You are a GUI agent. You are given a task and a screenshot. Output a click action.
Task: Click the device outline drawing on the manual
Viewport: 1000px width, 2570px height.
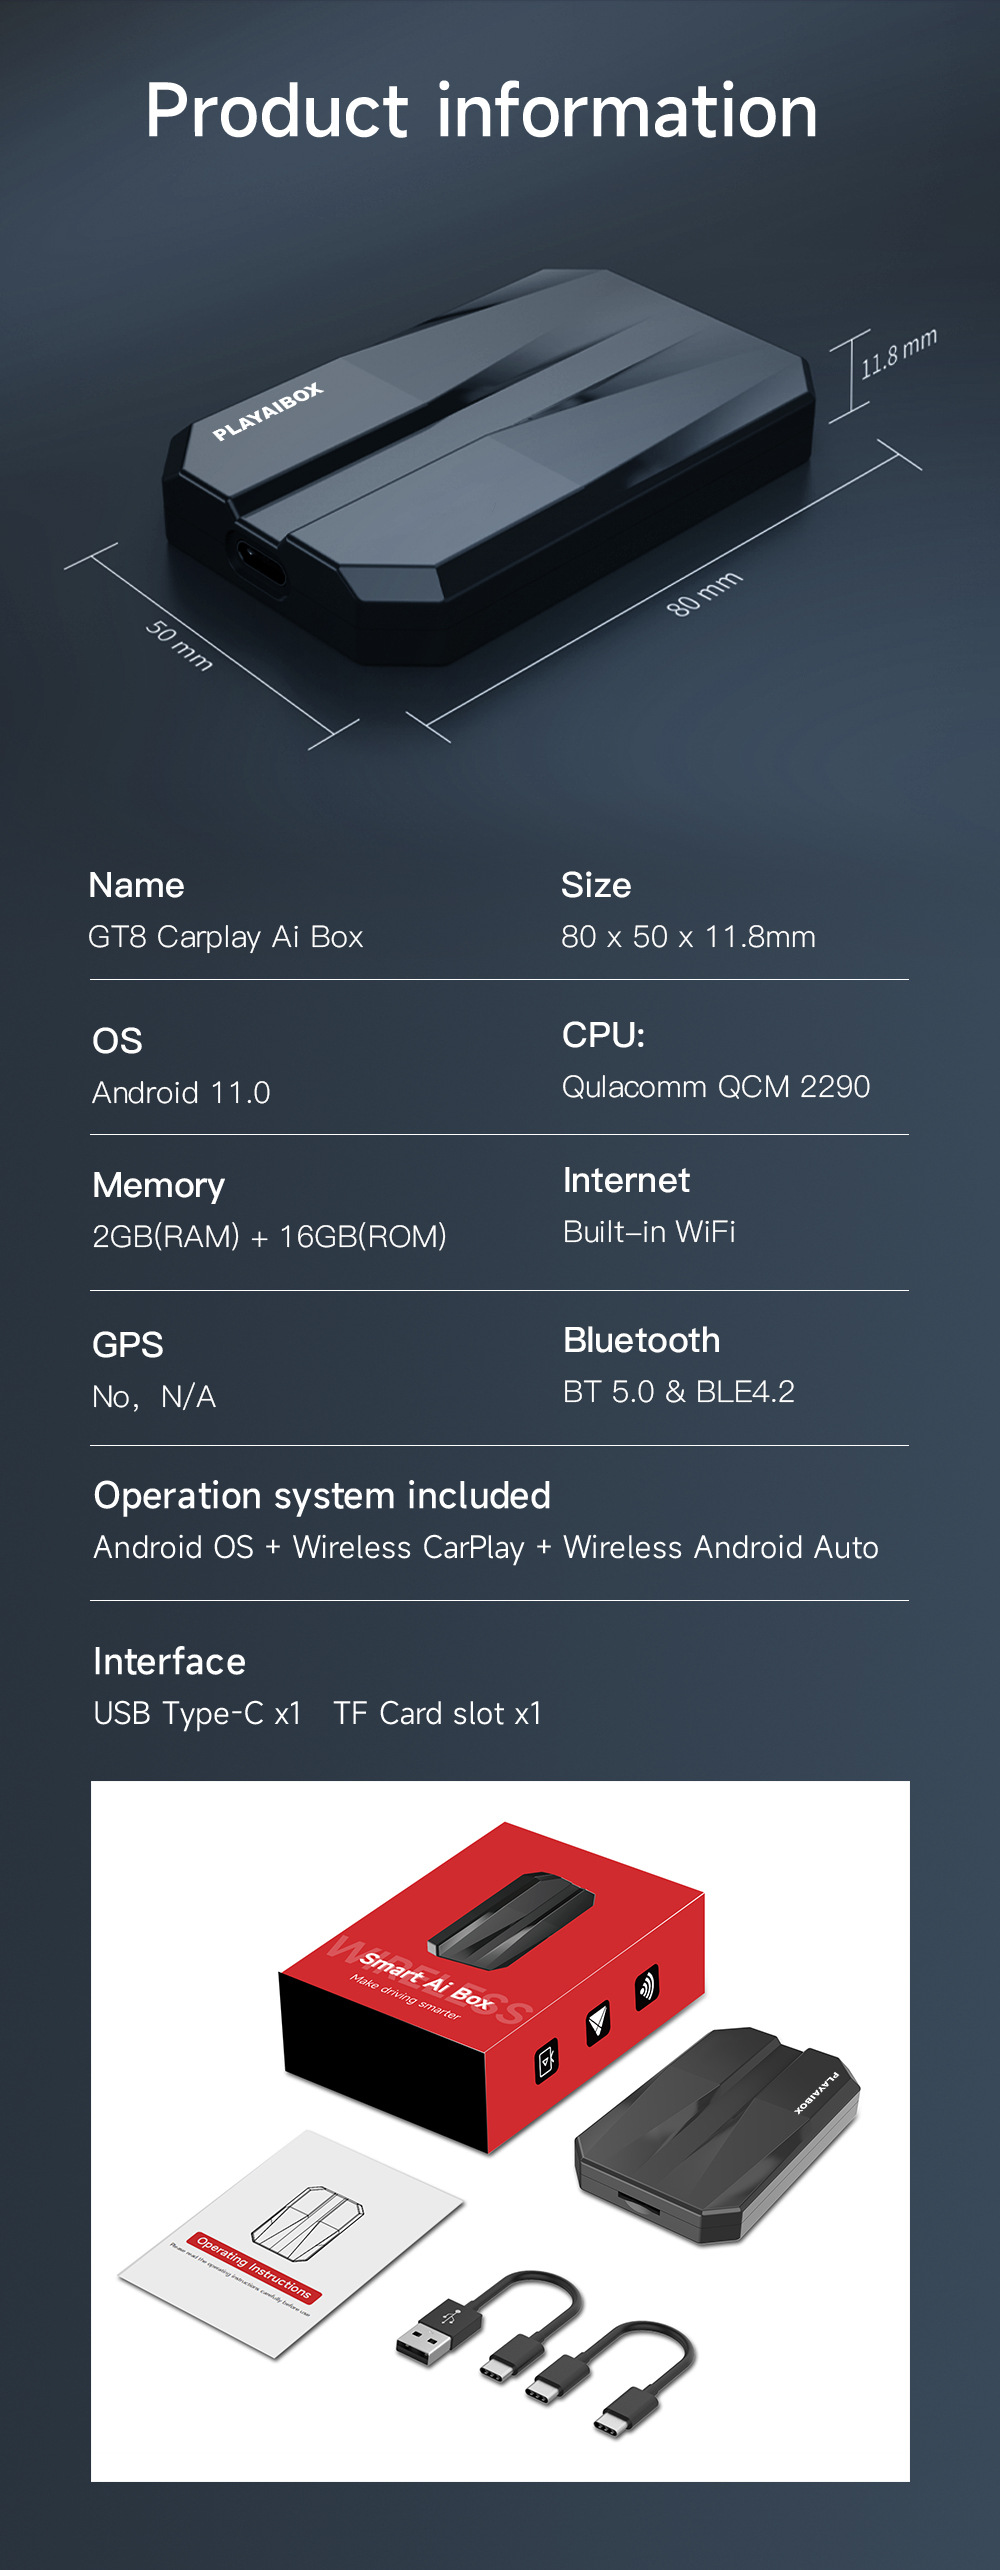tap(308, 2221)
